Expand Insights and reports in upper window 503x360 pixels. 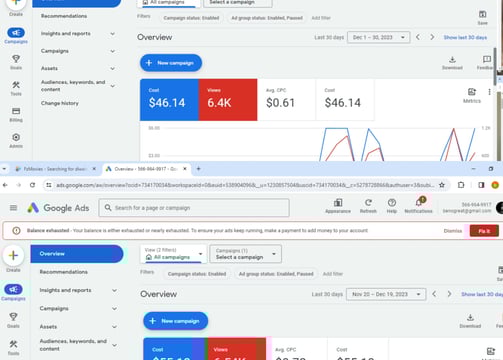pos(113,34)
